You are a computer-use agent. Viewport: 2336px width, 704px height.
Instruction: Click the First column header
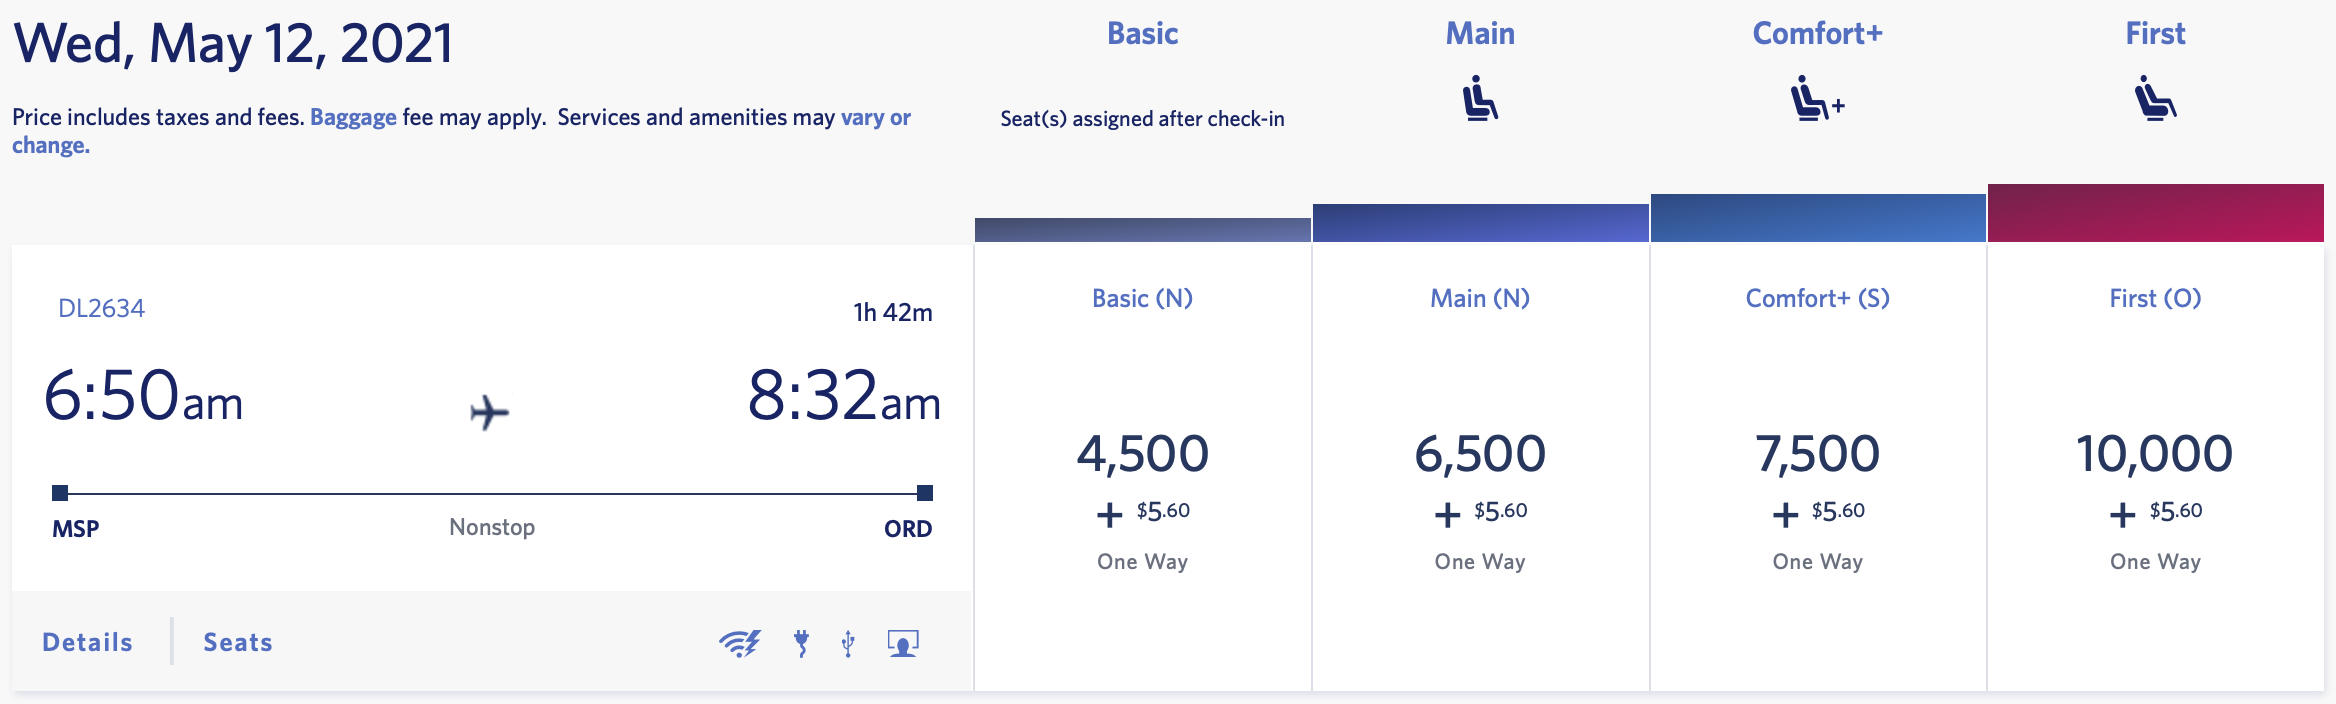(x=2155, y=33)
